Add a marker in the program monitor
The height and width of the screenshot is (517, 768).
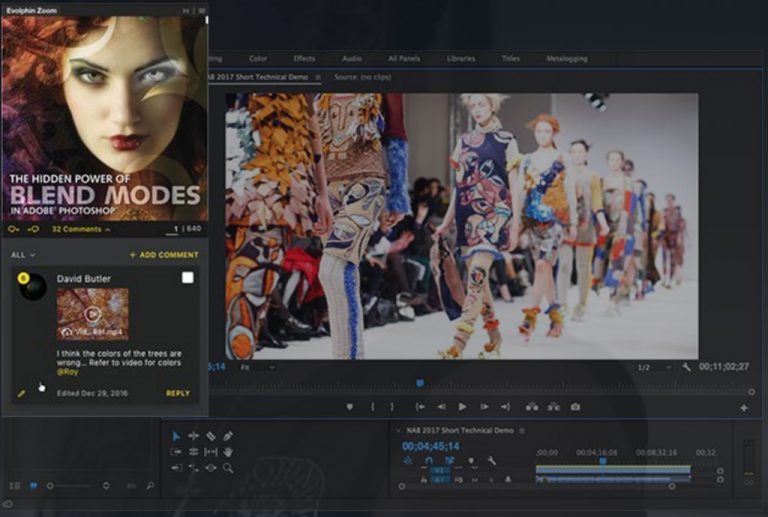349,407
